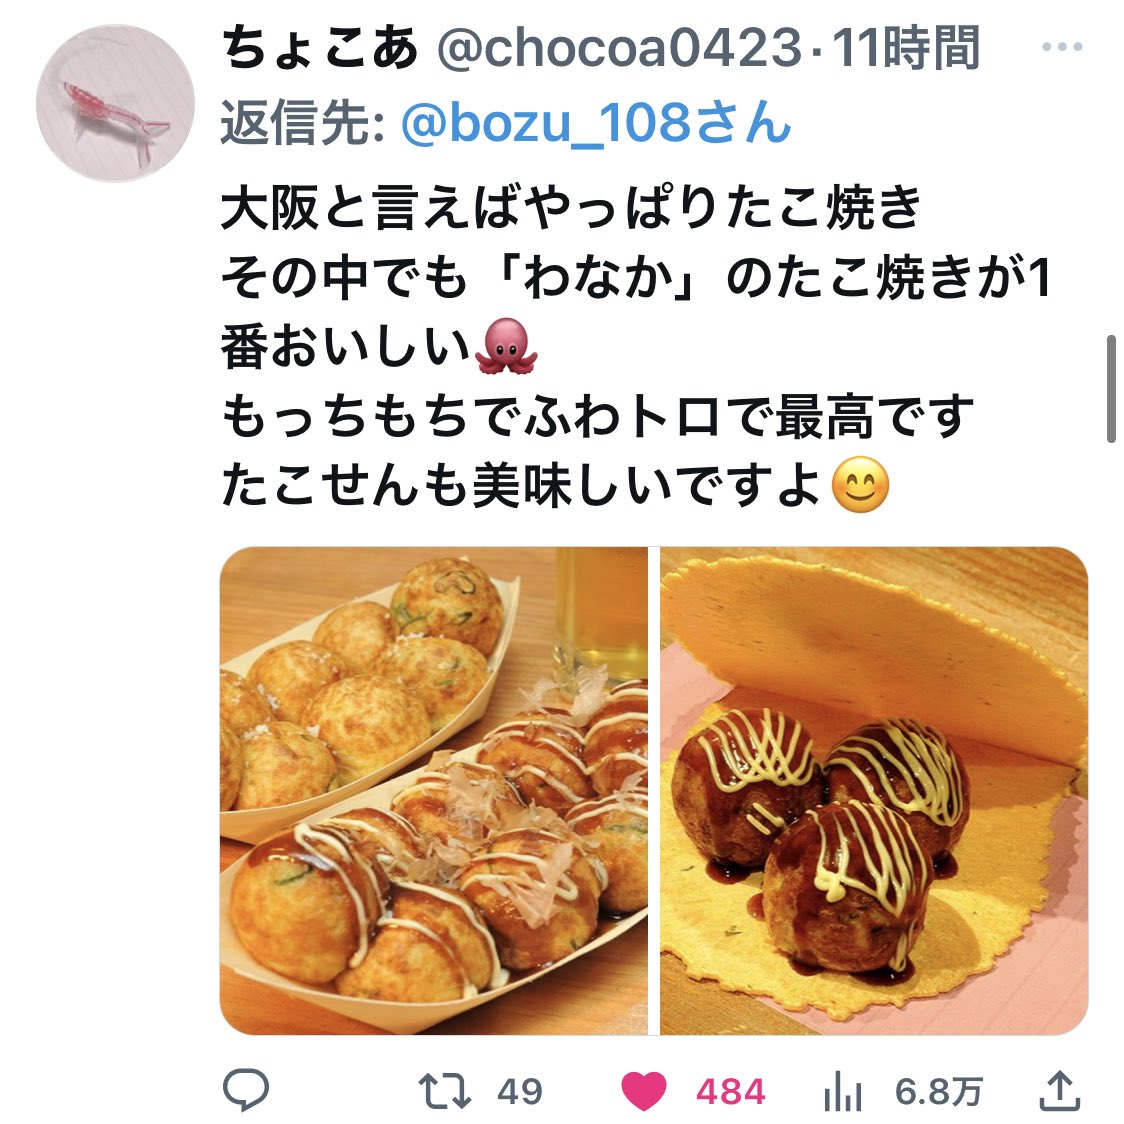Screen dimensions: 1124x1124
Task: Open the shrimp profile avatar
Action: (x=115, y=103)
